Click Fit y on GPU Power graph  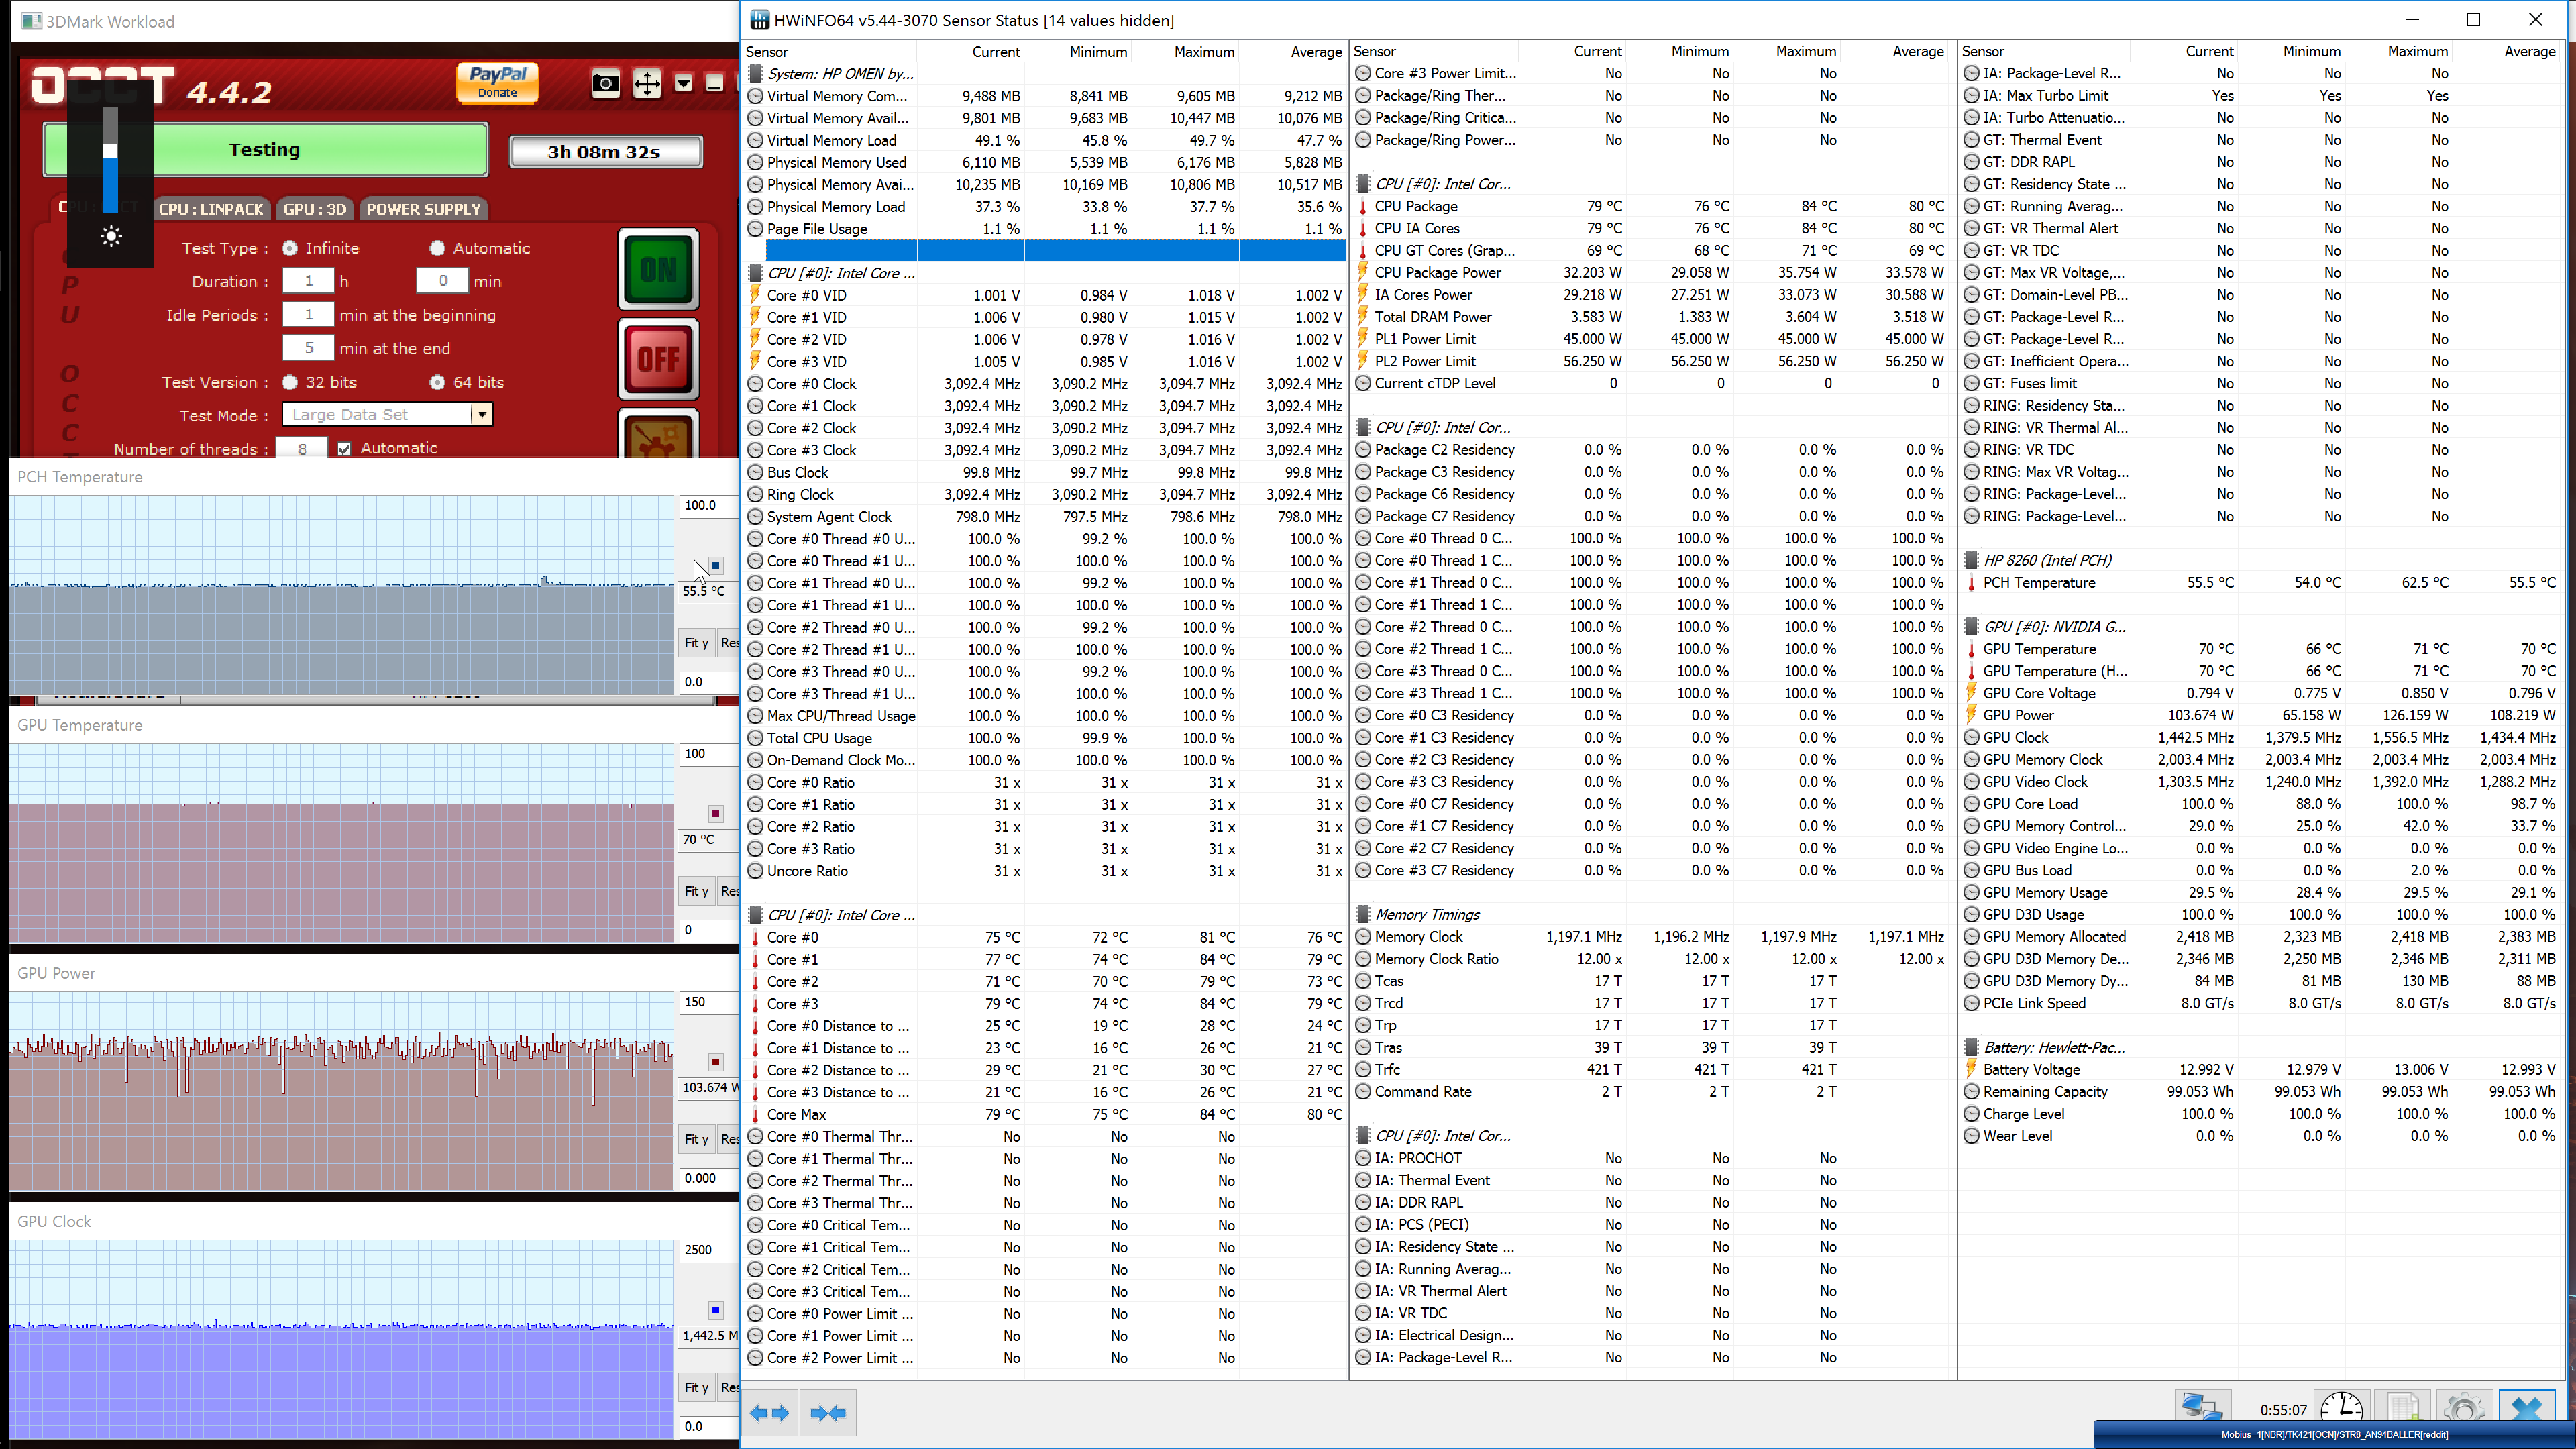(x=696, y=1139)
